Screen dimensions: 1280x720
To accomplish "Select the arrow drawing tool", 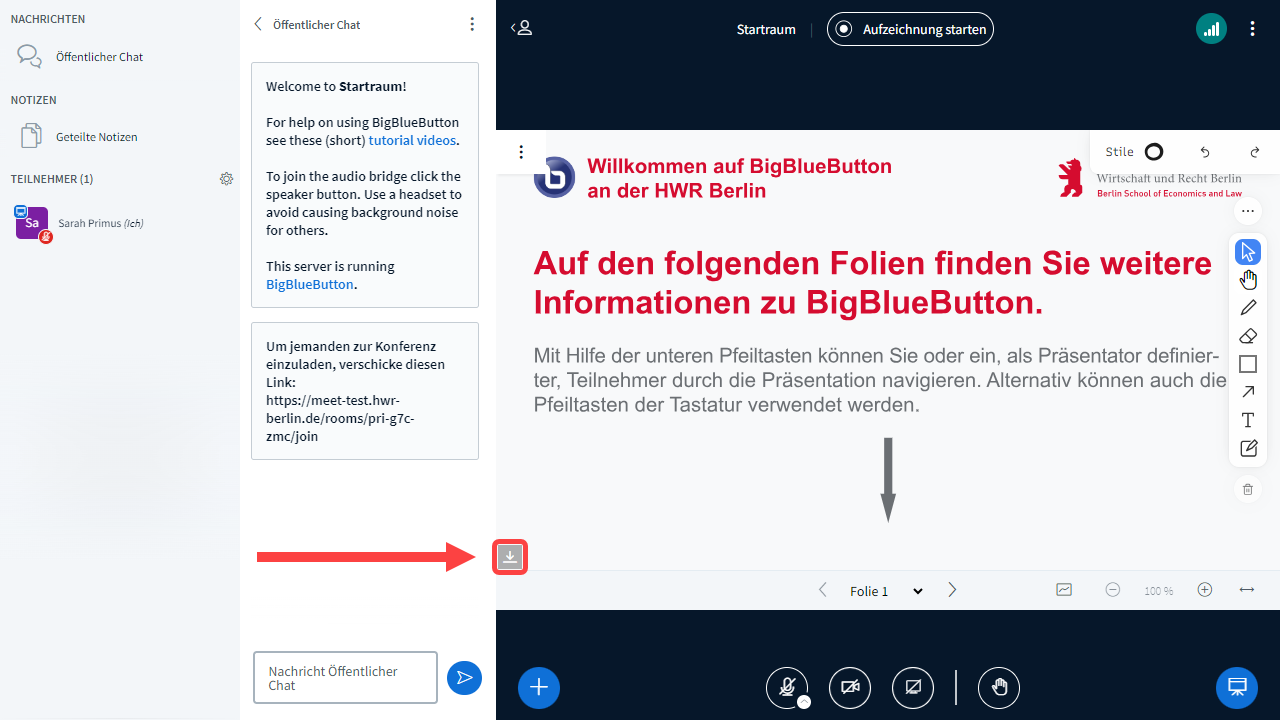I will point(1248,392).
